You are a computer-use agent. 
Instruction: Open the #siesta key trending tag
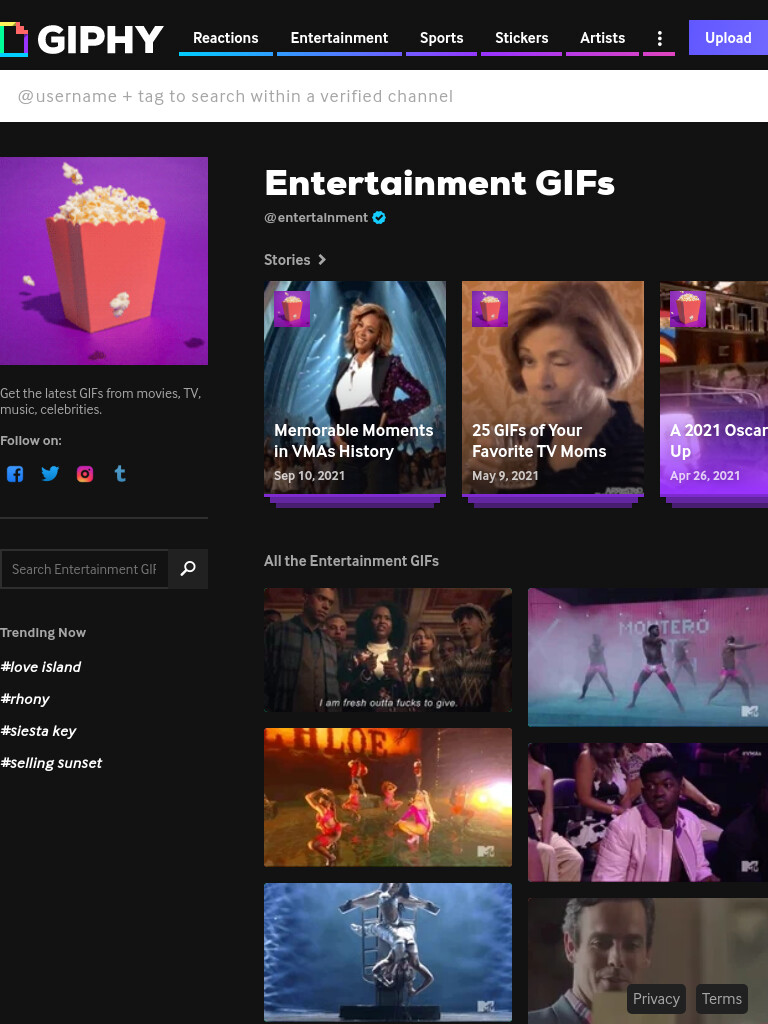38,731
